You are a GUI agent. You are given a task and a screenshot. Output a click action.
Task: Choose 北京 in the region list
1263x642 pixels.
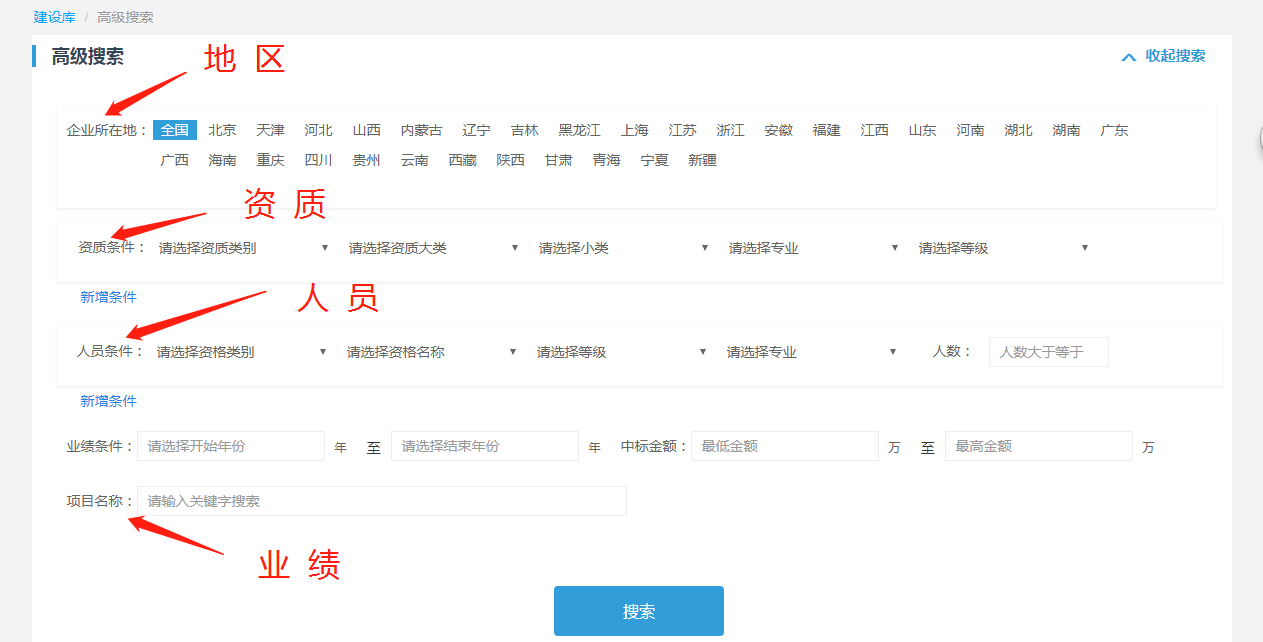pos(223,130)
